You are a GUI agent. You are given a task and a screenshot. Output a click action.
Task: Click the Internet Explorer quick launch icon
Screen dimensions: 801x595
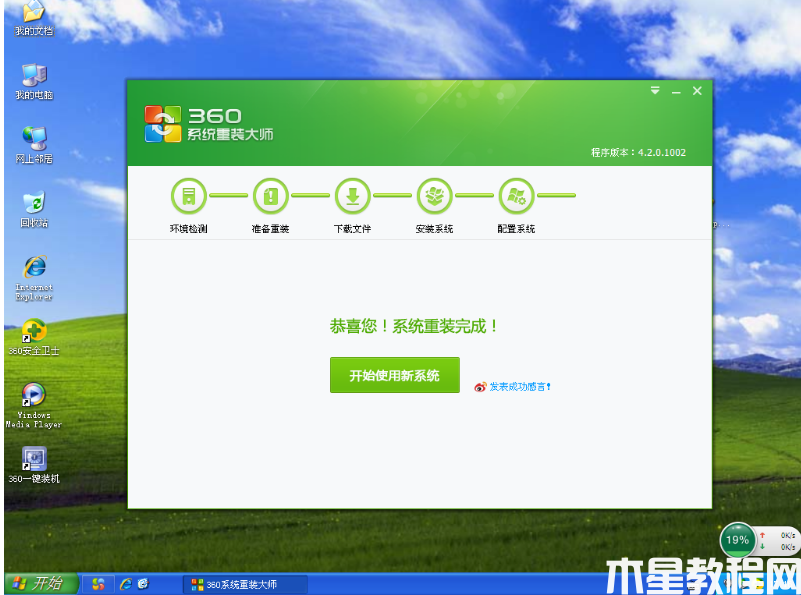point(126,584)
